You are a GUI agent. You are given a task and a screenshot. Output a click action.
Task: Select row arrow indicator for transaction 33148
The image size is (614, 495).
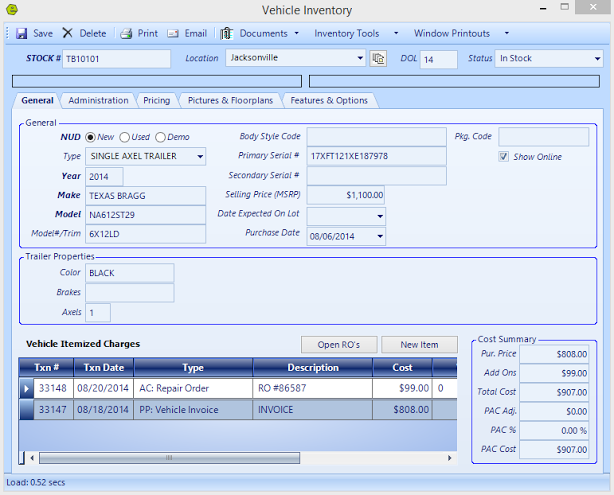coord(27,388)
